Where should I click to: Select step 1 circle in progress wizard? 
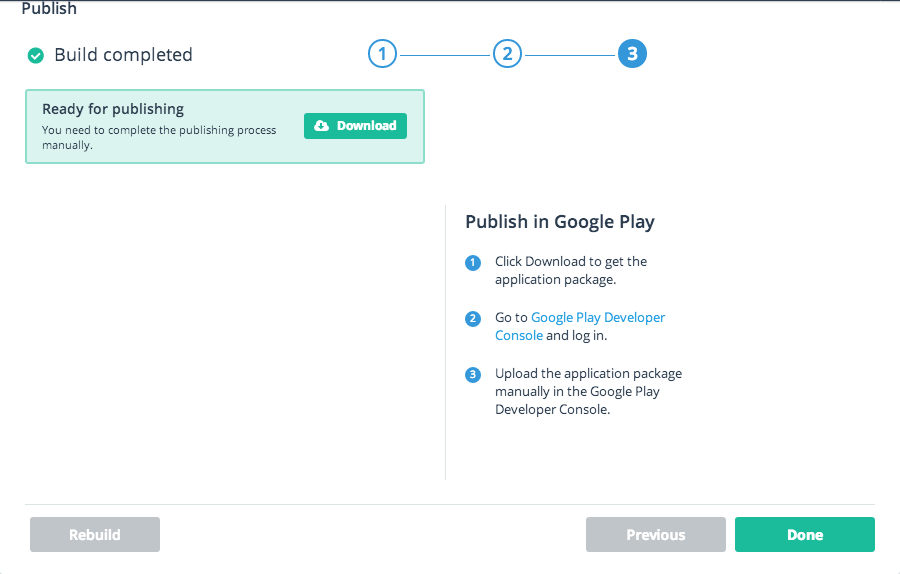(x=382, y=54)
